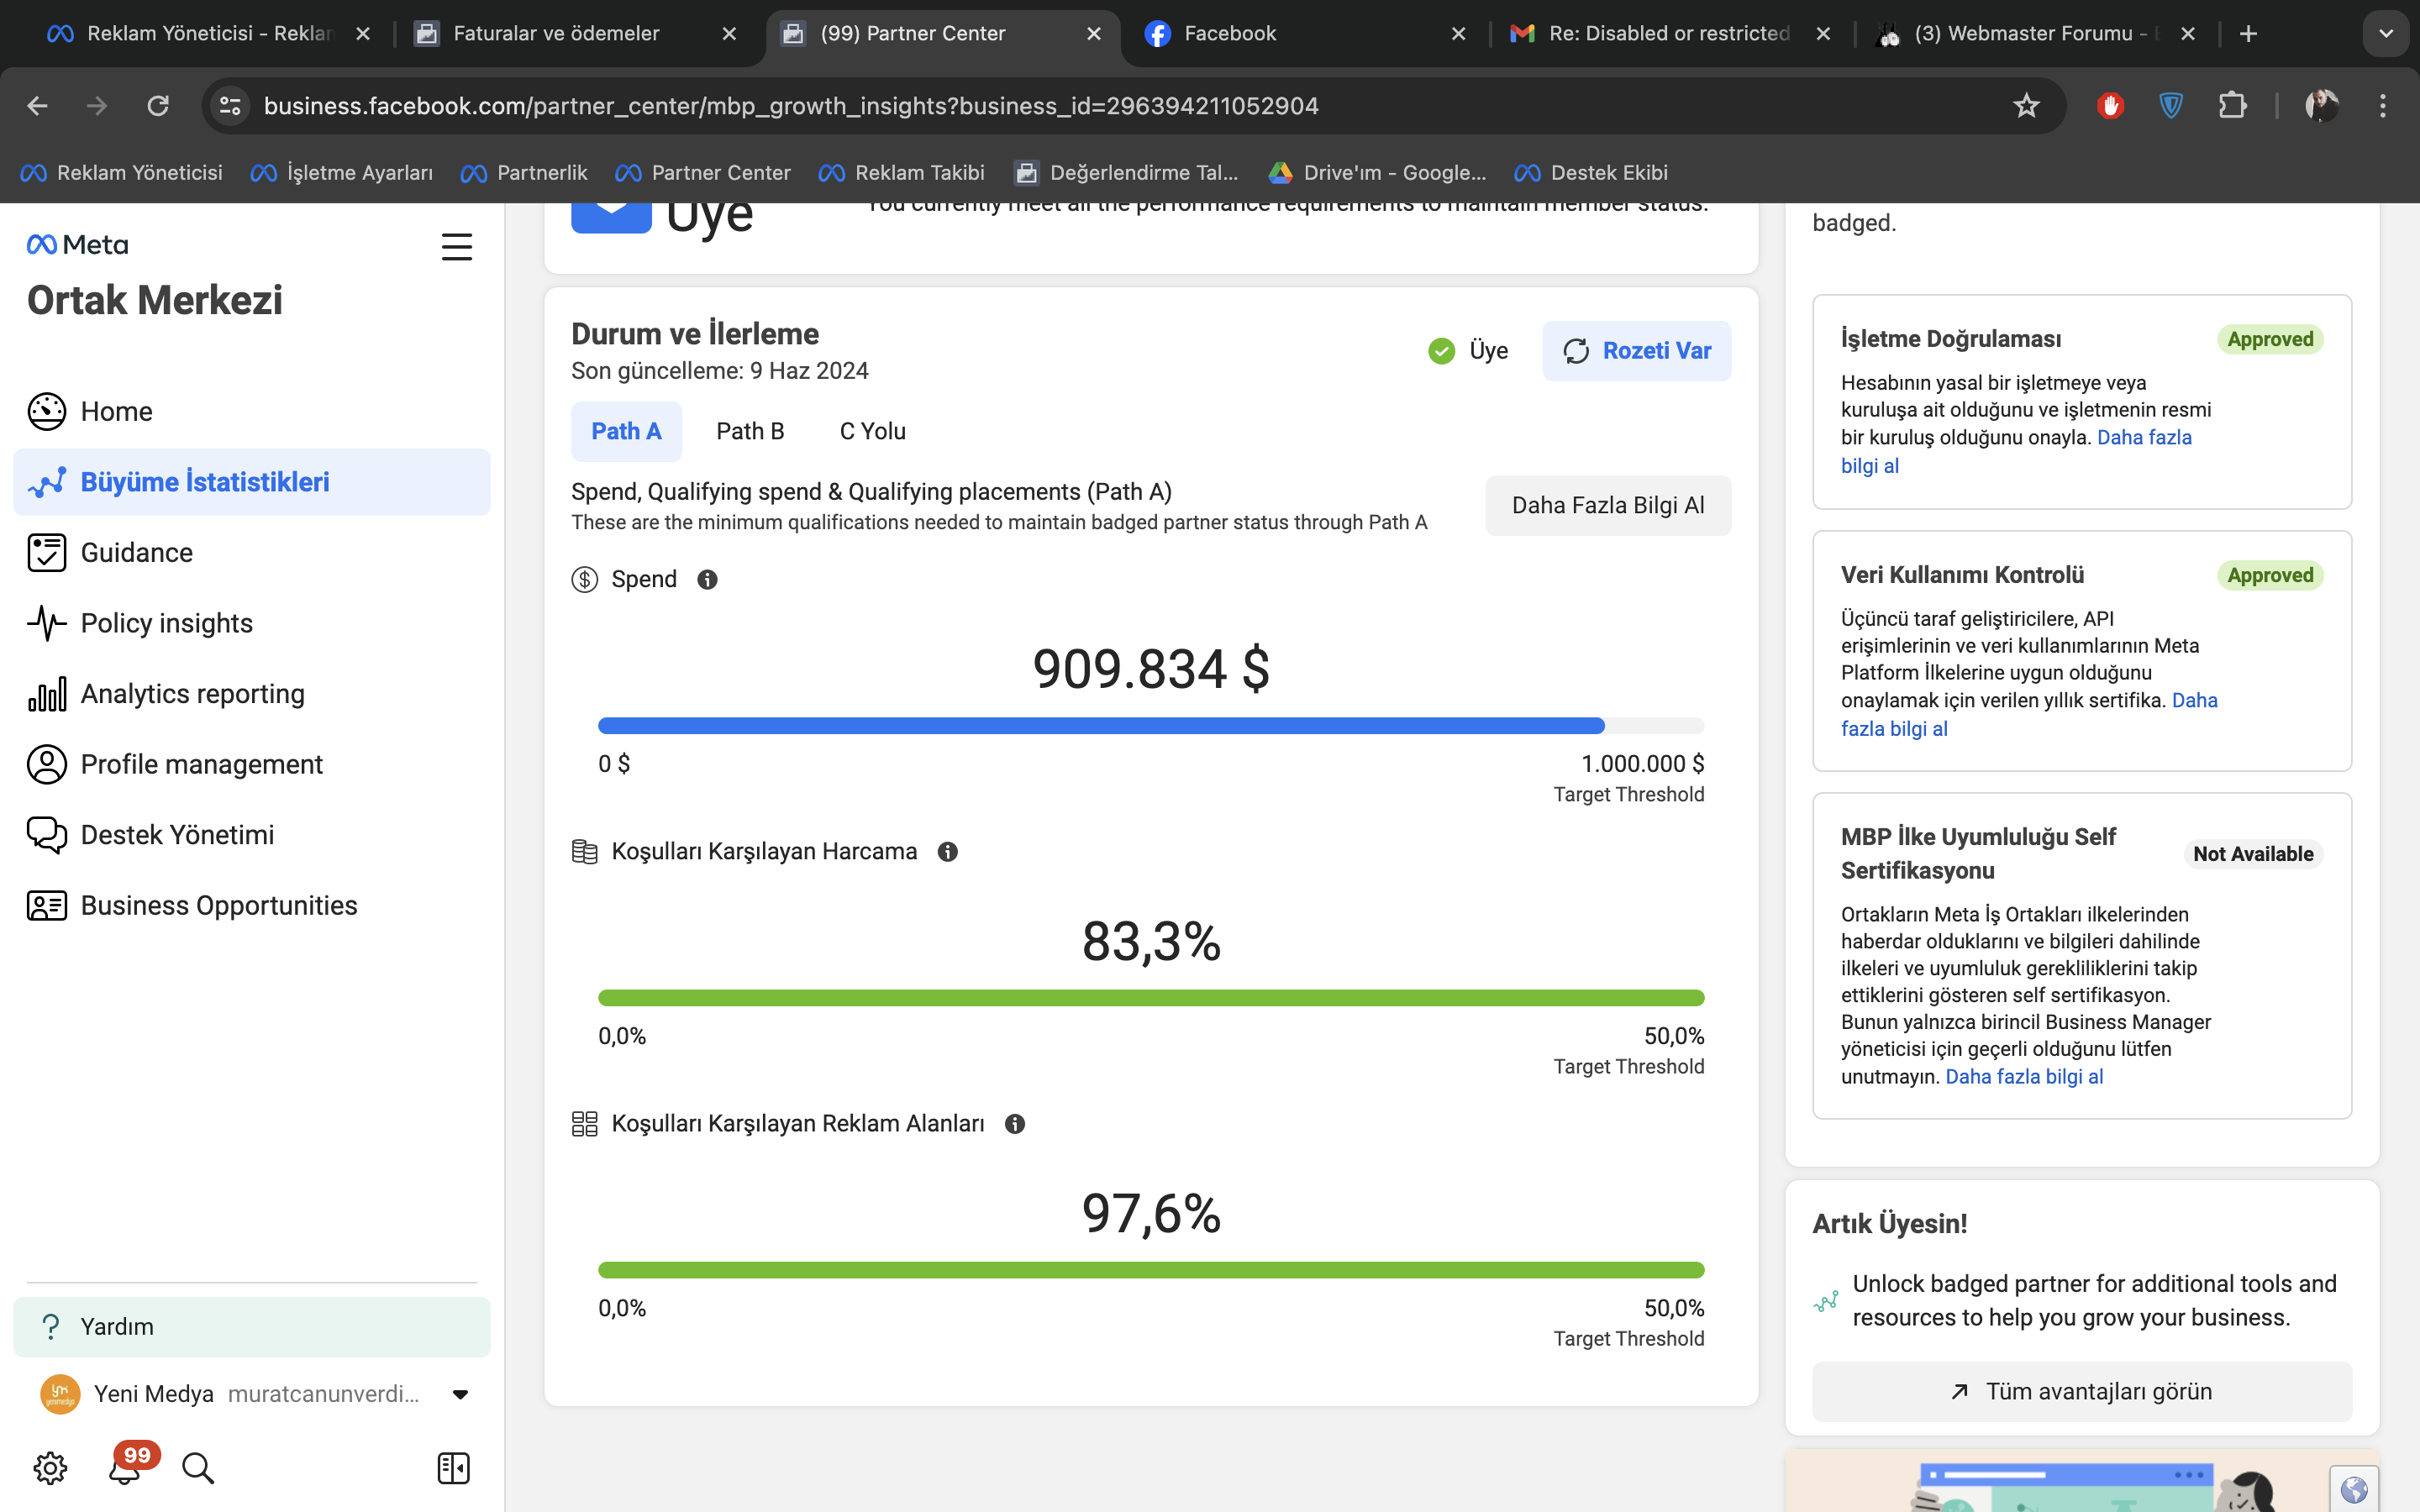Open Analytics reporting in sidebar
Viewport: 2420px width, 1512px height.
click(x=252, y=694)
